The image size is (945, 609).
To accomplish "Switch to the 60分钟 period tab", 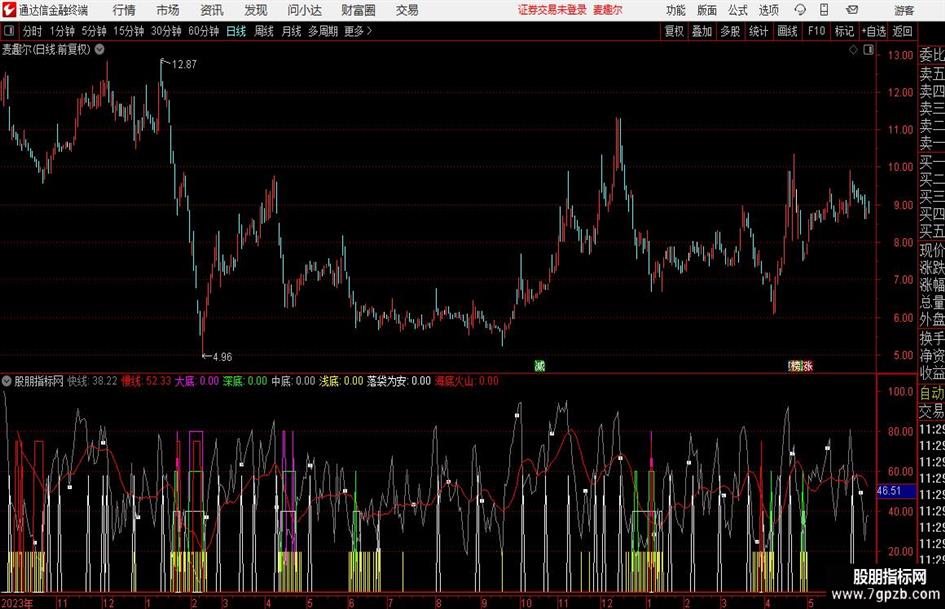I will point(204,31).
